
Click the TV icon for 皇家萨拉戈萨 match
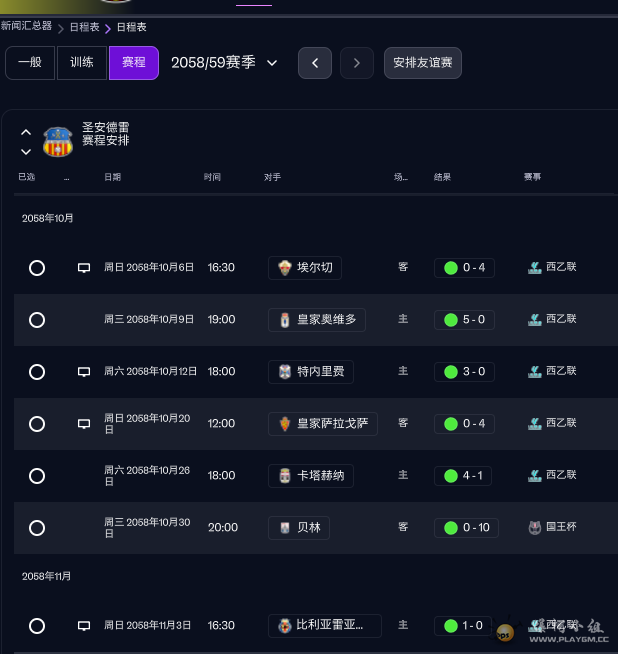(84, 424)
